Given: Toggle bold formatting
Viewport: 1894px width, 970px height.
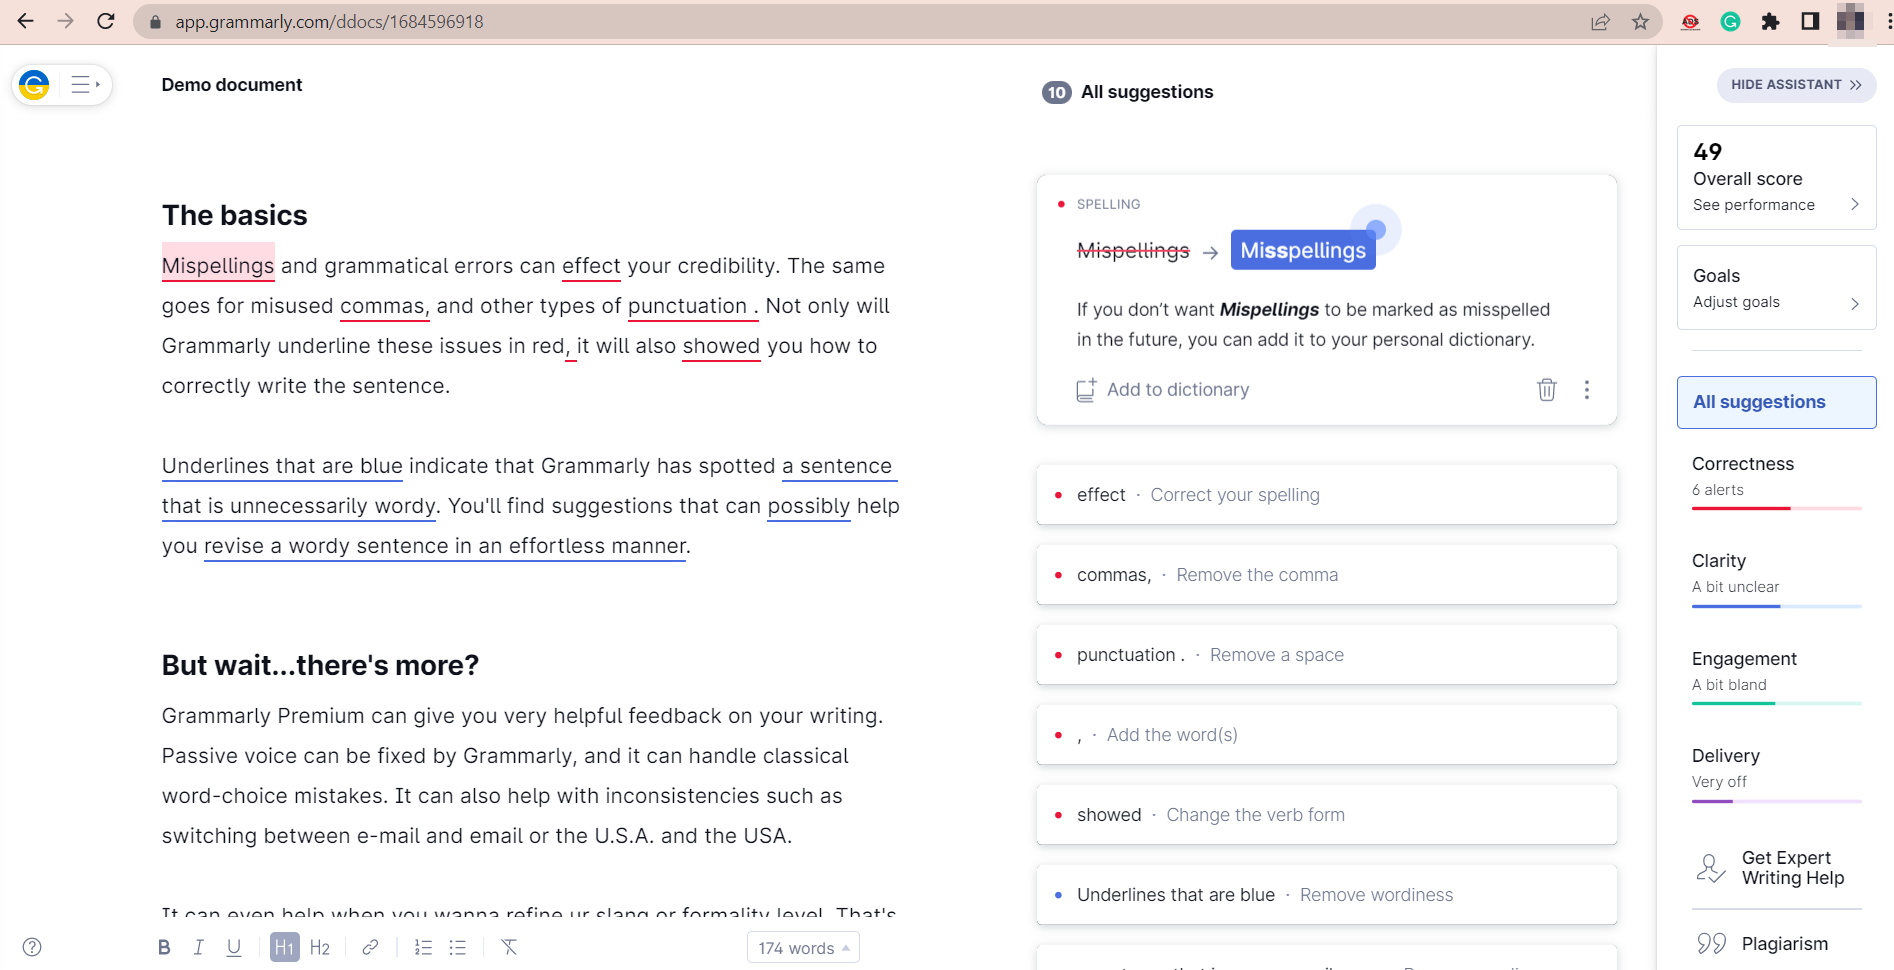Looking at the screenshot, I should tap(164, 947).
